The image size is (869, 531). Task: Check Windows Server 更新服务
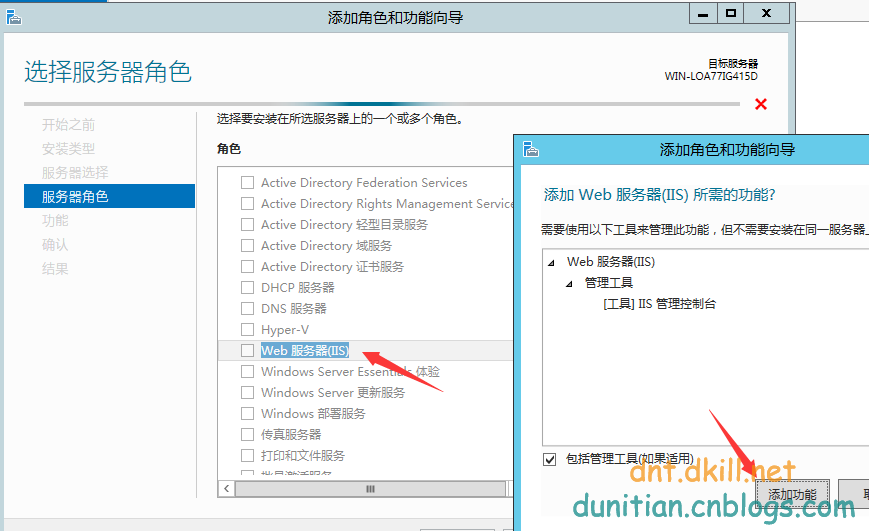point(248,392)
